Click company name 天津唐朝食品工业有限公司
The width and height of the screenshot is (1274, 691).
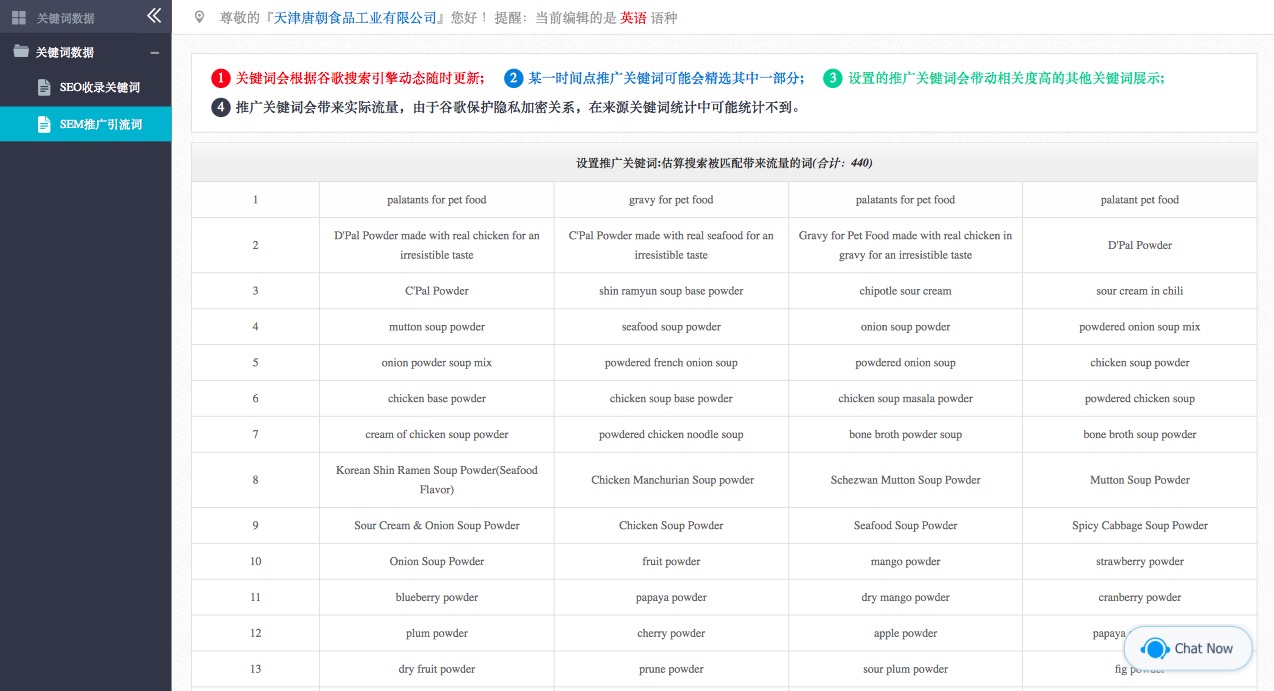(356, 18)
